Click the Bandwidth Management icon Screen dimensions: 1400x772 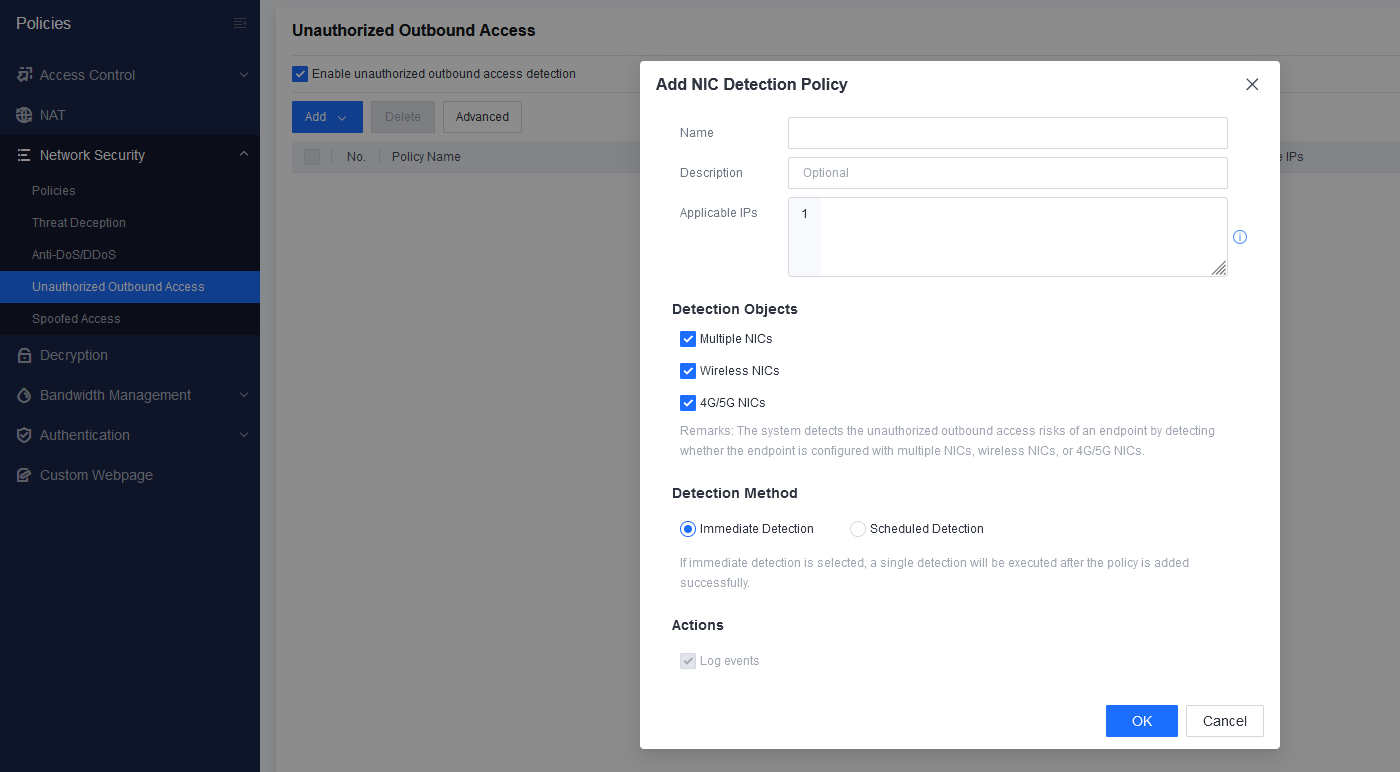(x=24, y=395)
